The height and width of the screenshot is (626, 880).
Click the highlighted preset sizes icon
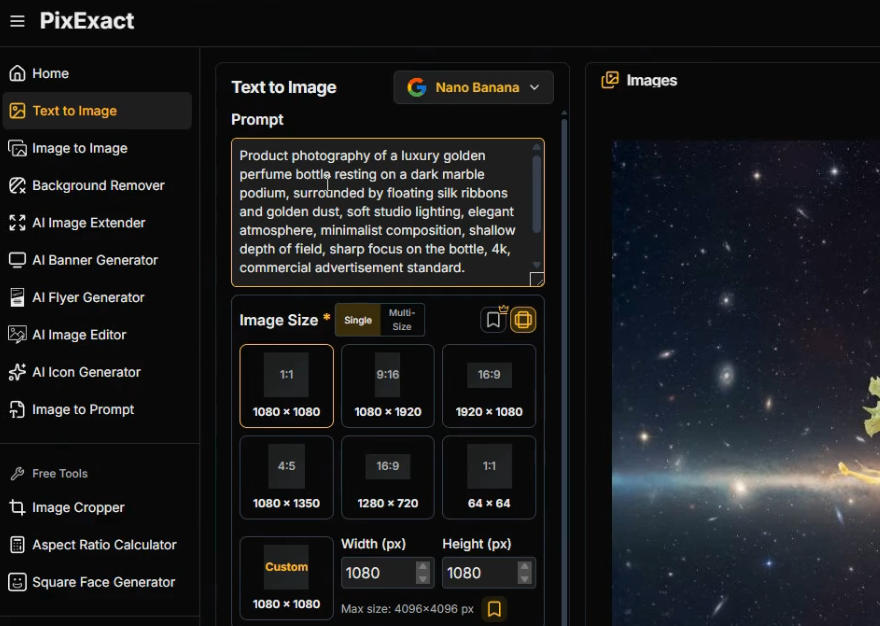point(523,320)
